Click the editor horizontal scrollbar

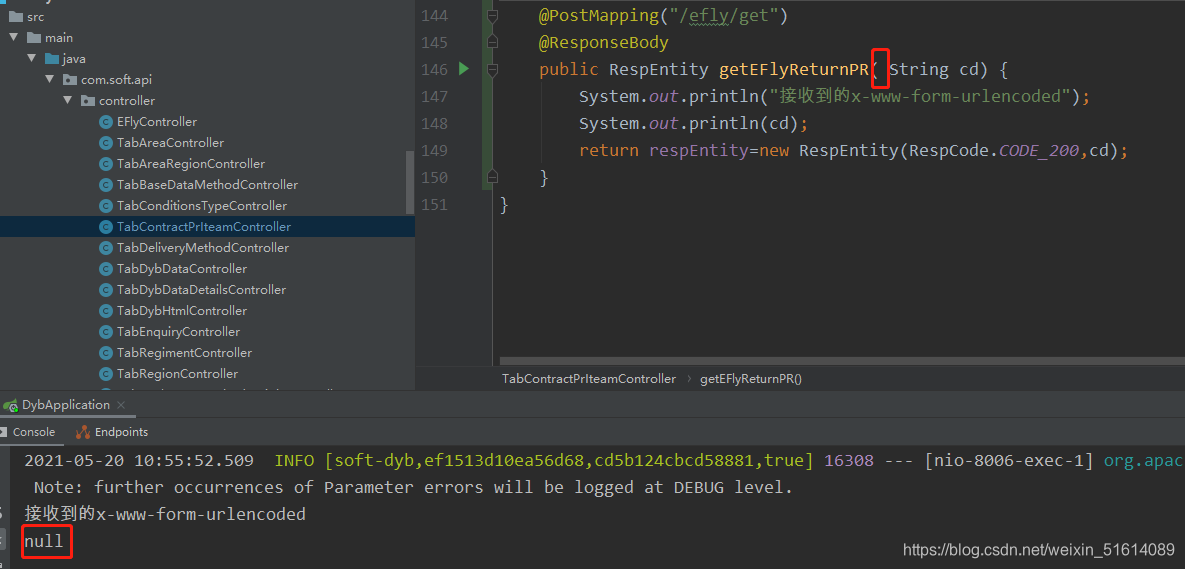(842, 362)
